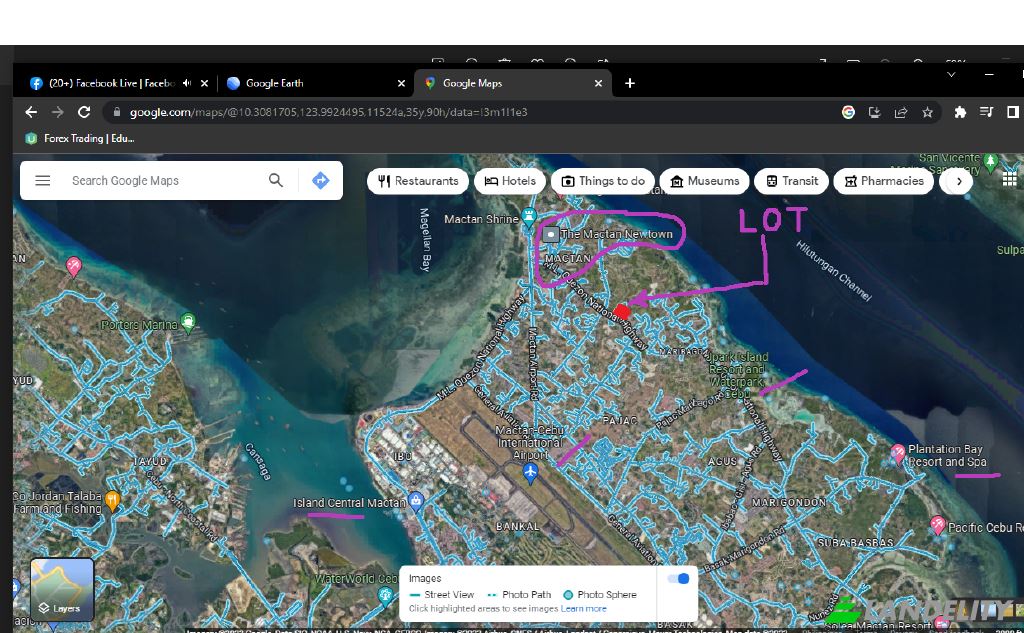The width and height of the screenshot is (1024, 633).
Task: Open the browser extensions puzzle icon
Action: click(x=961, y=112)
